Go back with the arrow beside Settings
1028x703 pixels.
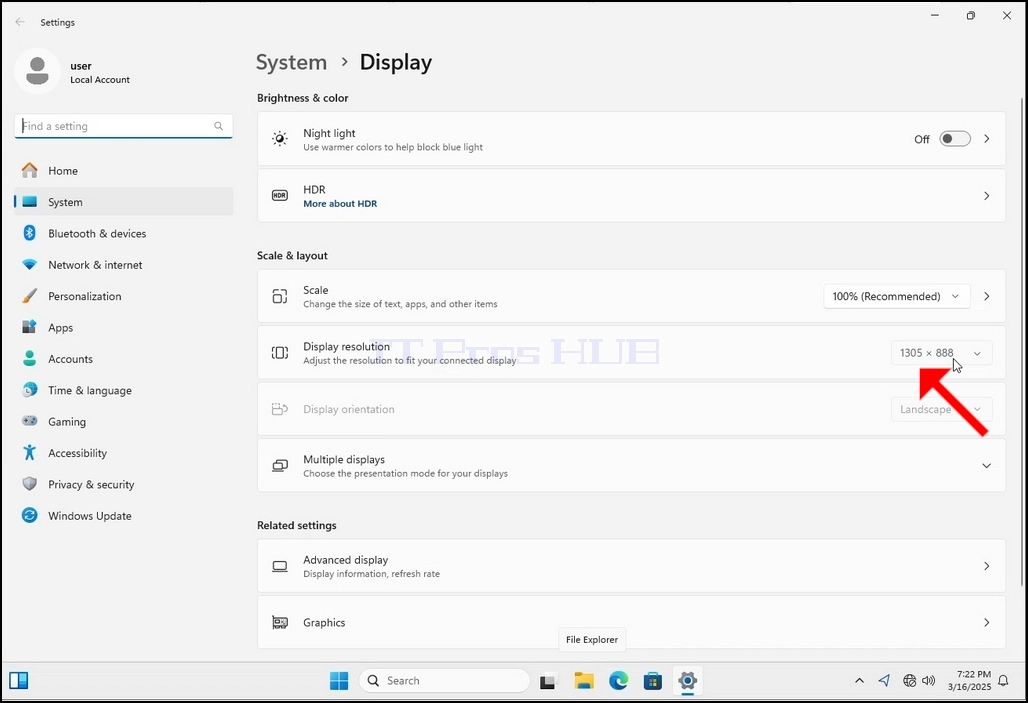(20, 22)
